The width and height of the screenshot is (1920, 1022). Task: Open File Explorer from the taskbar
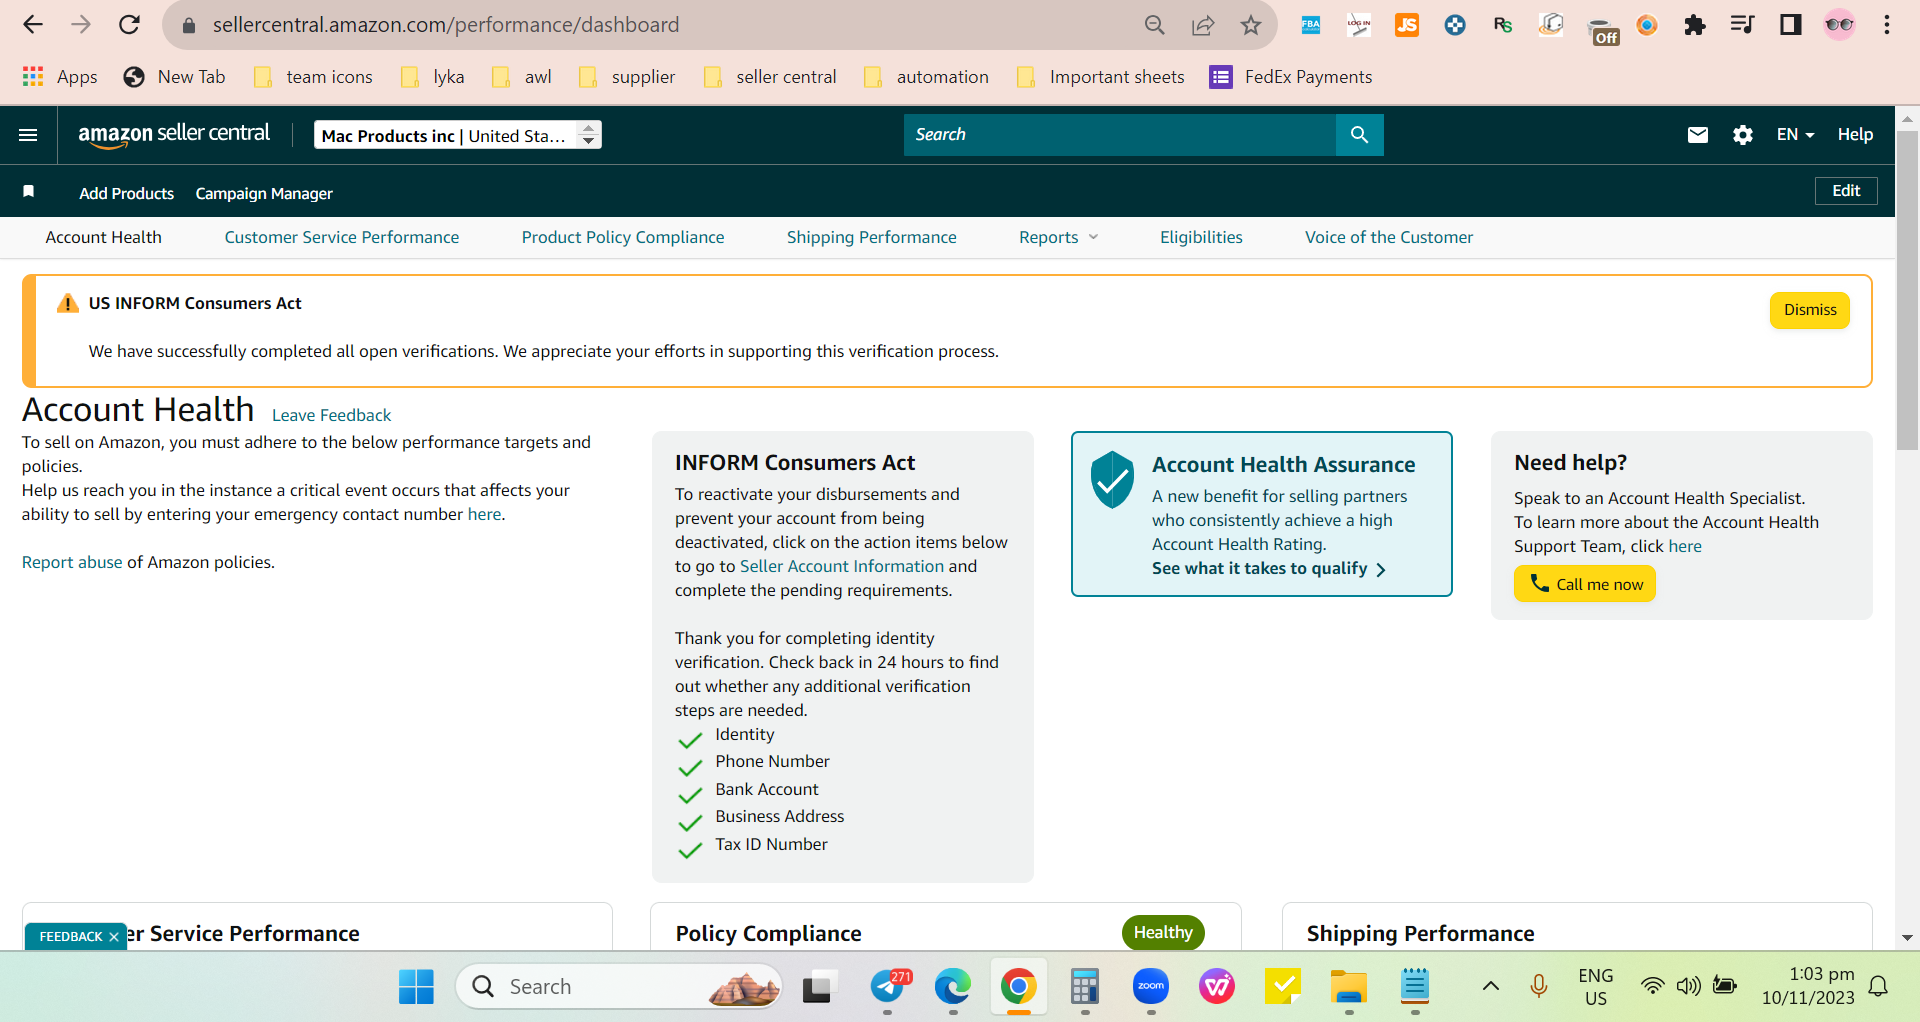[x=1349, y=987]
